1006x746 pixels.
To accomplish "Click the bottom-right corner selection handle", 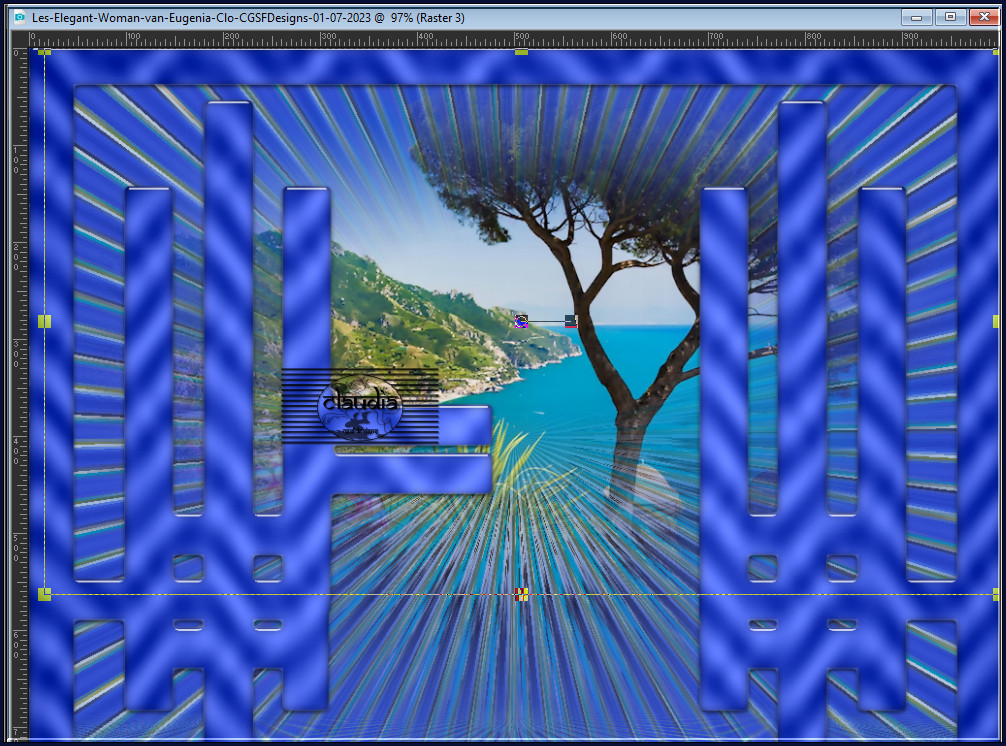I will tap(996, 595).
